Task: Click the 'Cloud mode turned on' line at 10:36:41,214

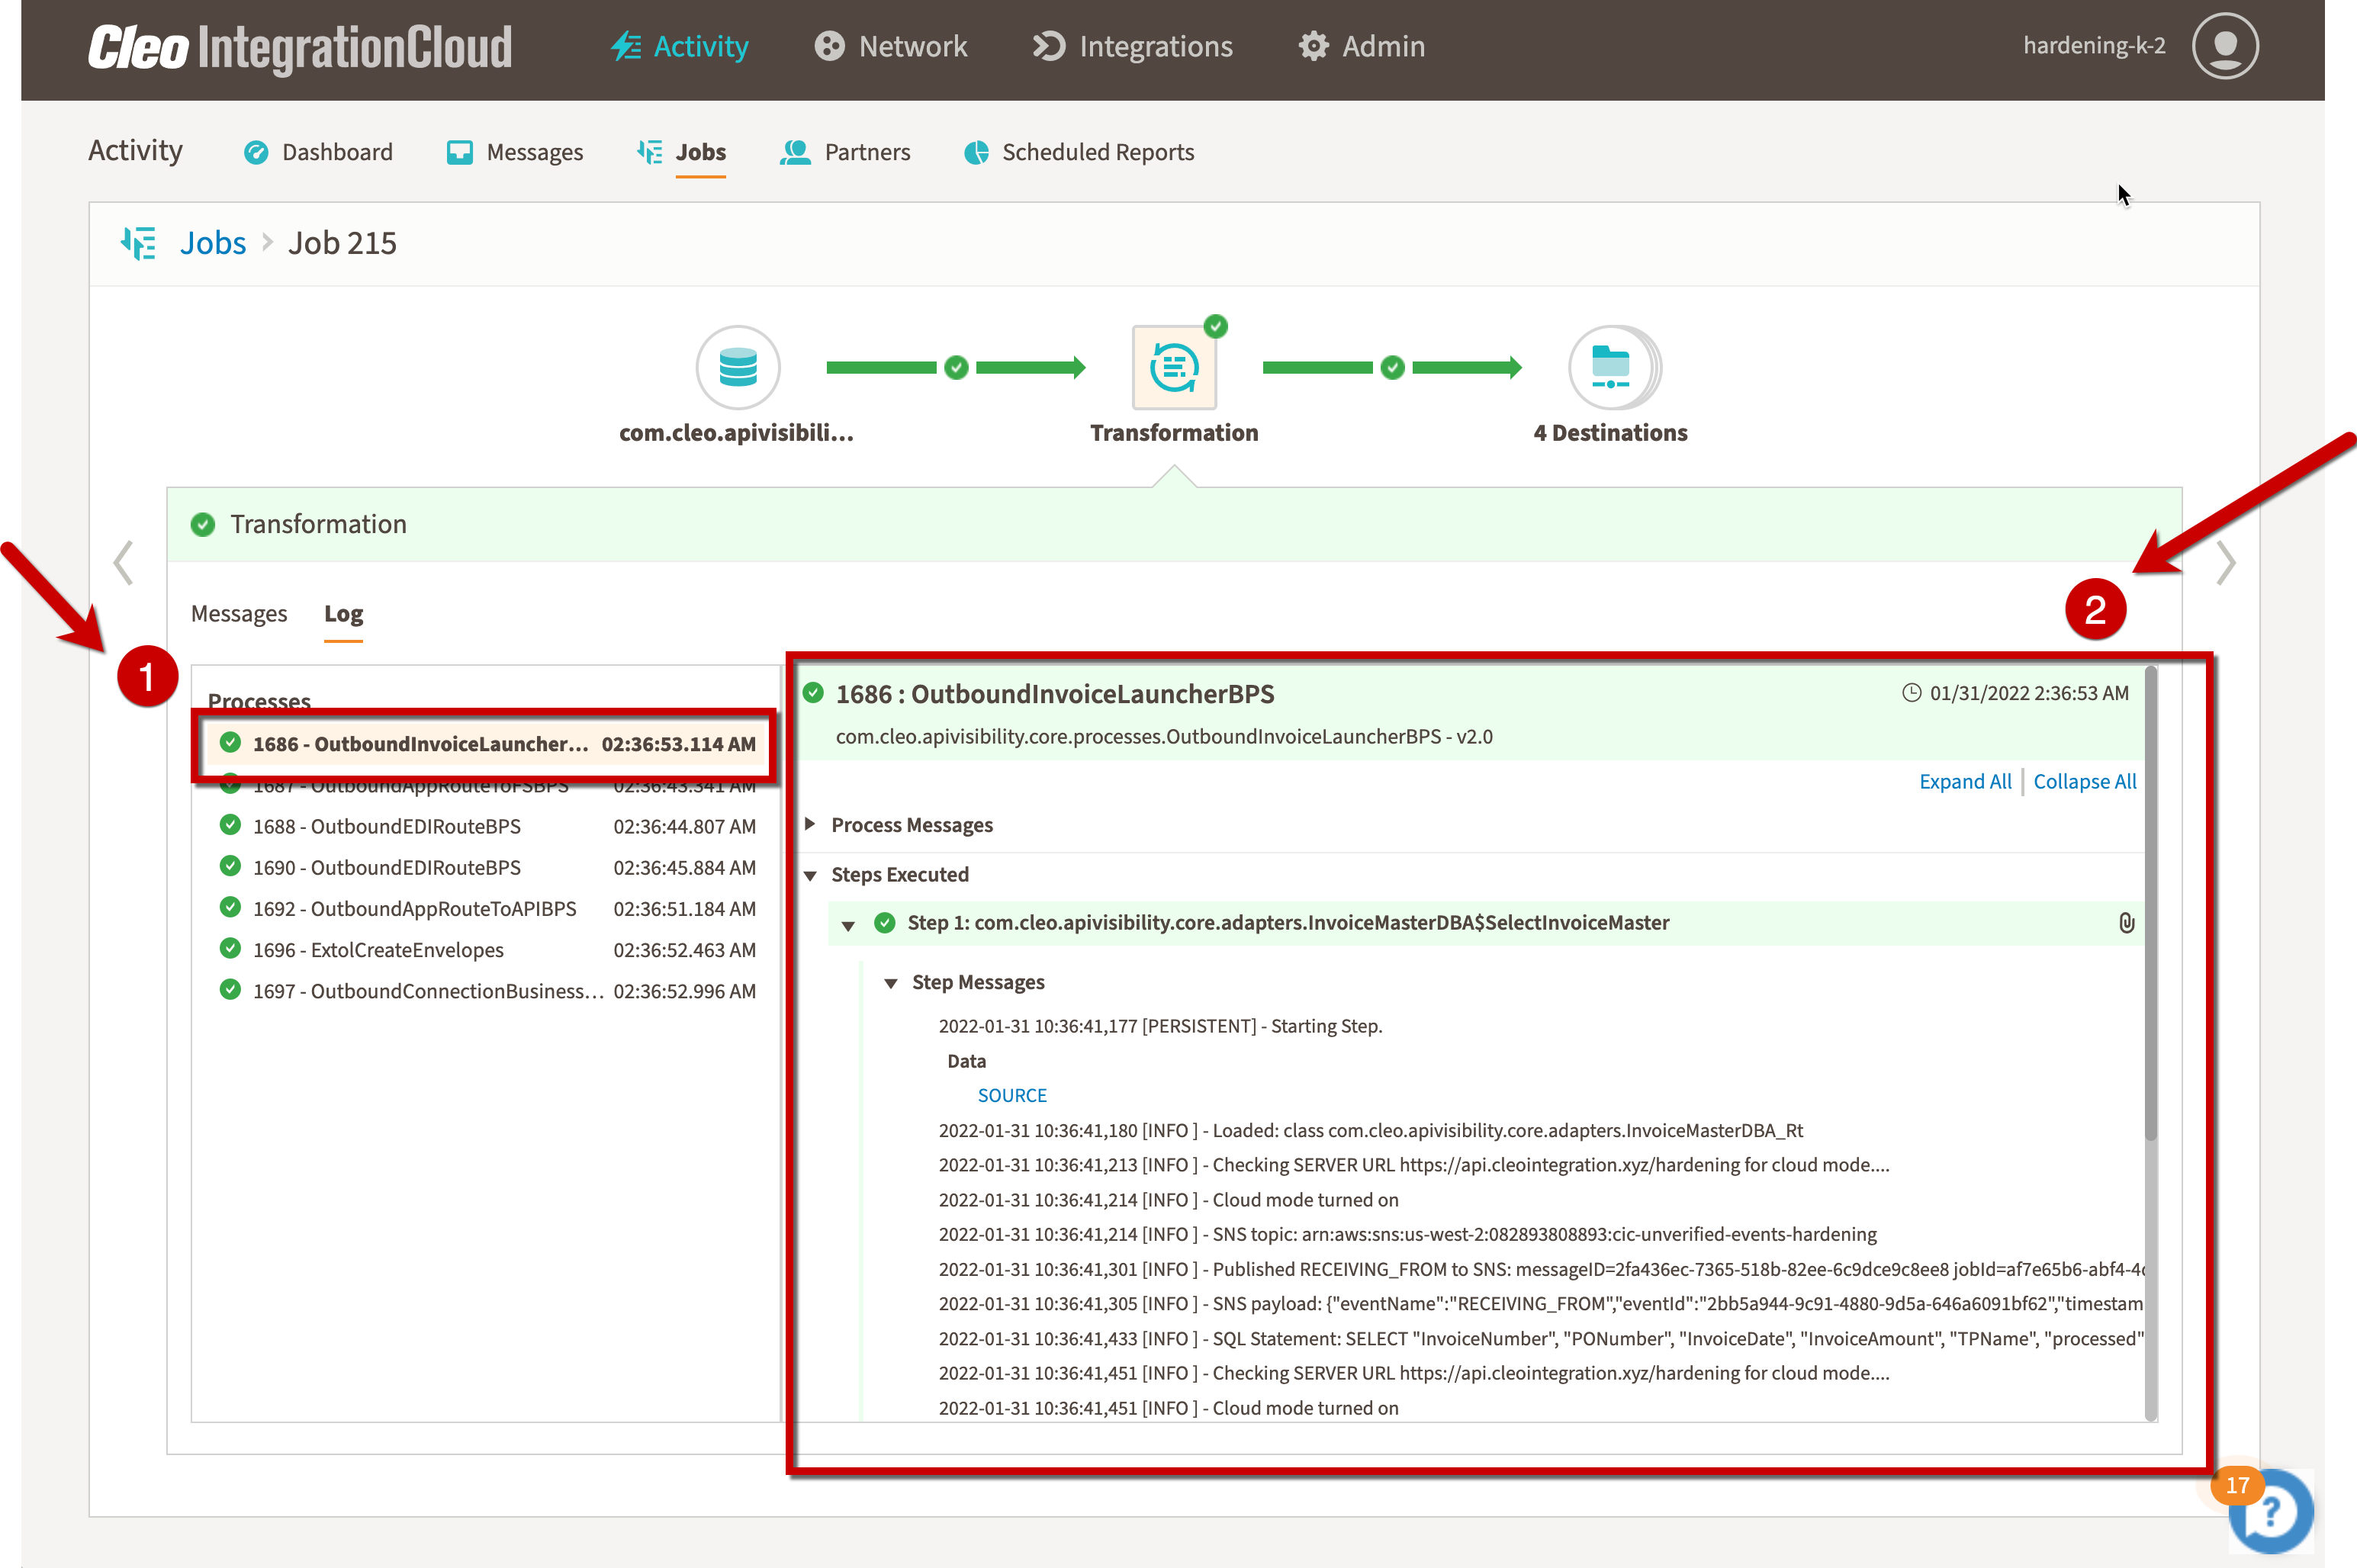Action: click(1168, 1200)
